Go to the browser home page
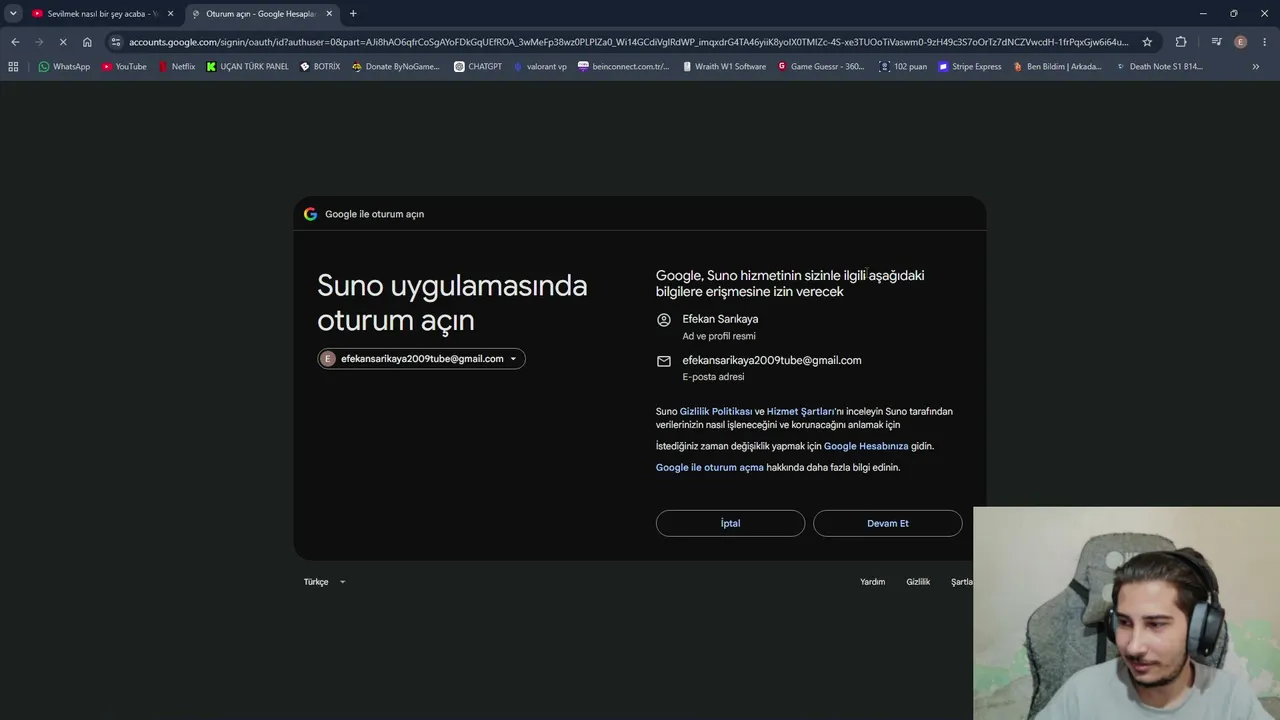The height and width of the screenshot is (720, 1280). click(x=87, y=42)
